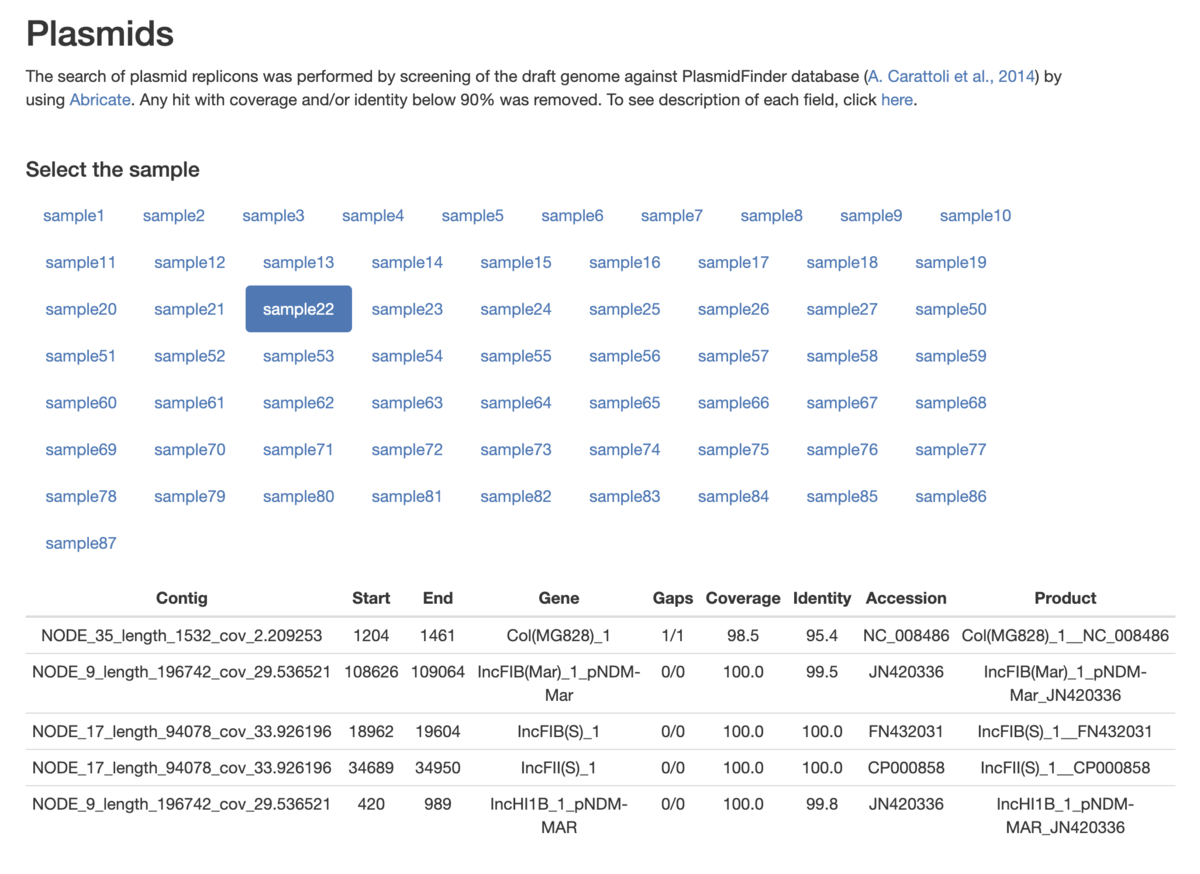Select the sample4 tab
The width and height of the screenshot is (1200, 874).
pyautogui.click(x=373, y=216)
